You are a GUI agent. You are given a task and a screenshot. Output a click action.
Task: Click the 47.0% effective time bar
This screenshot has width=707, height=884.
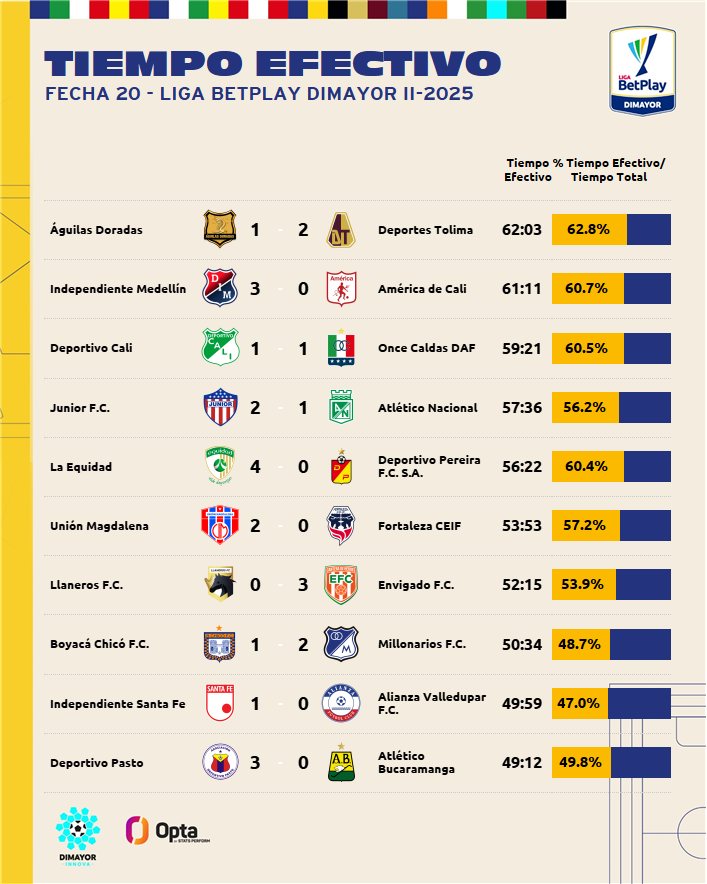pyautogui.click(x=611, y=703)
